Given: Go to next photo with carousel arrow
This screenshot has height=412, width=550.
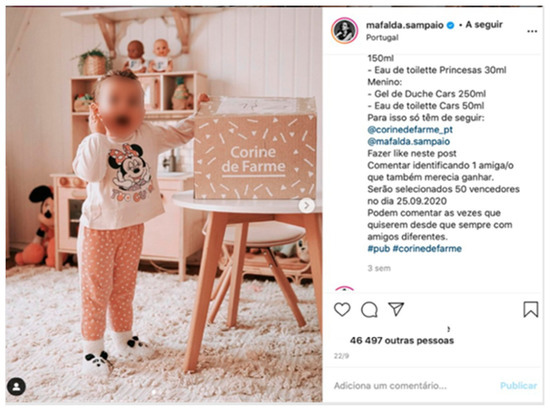Looking at the screenshot, I should [307, 205].
